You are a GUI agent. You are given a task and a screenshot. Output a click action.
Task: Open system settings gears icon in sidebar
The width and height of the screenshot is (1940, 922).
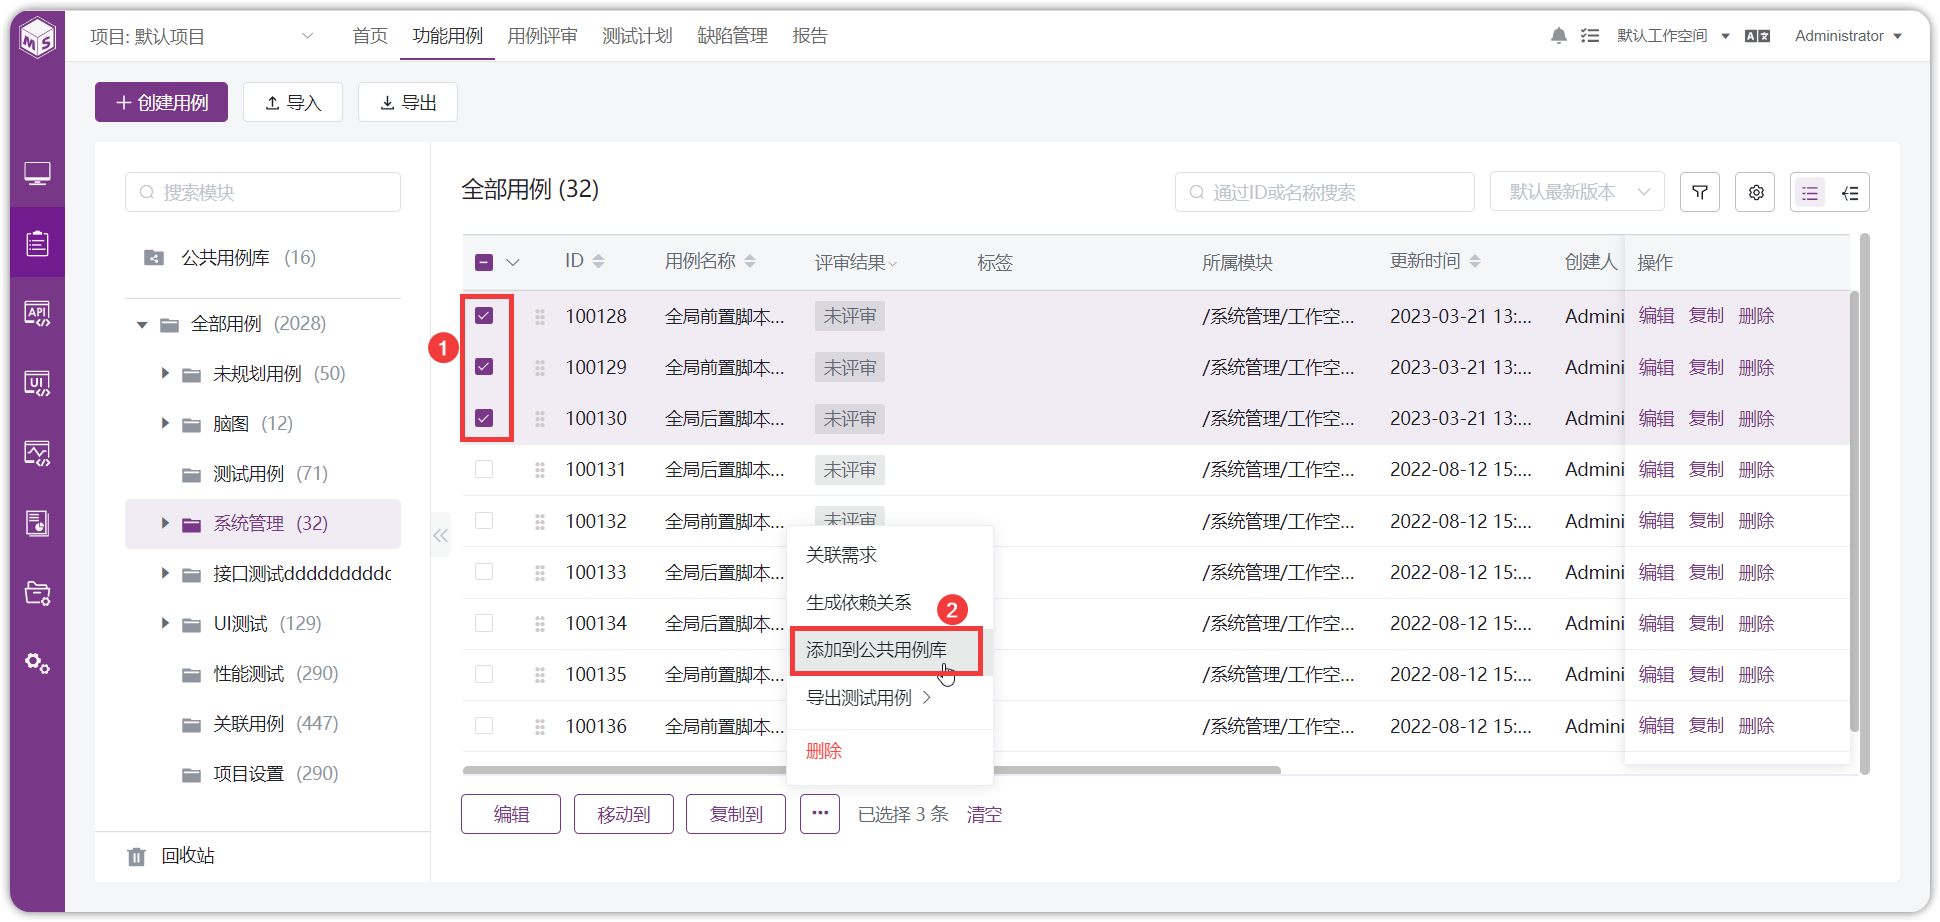click(37, 663)
